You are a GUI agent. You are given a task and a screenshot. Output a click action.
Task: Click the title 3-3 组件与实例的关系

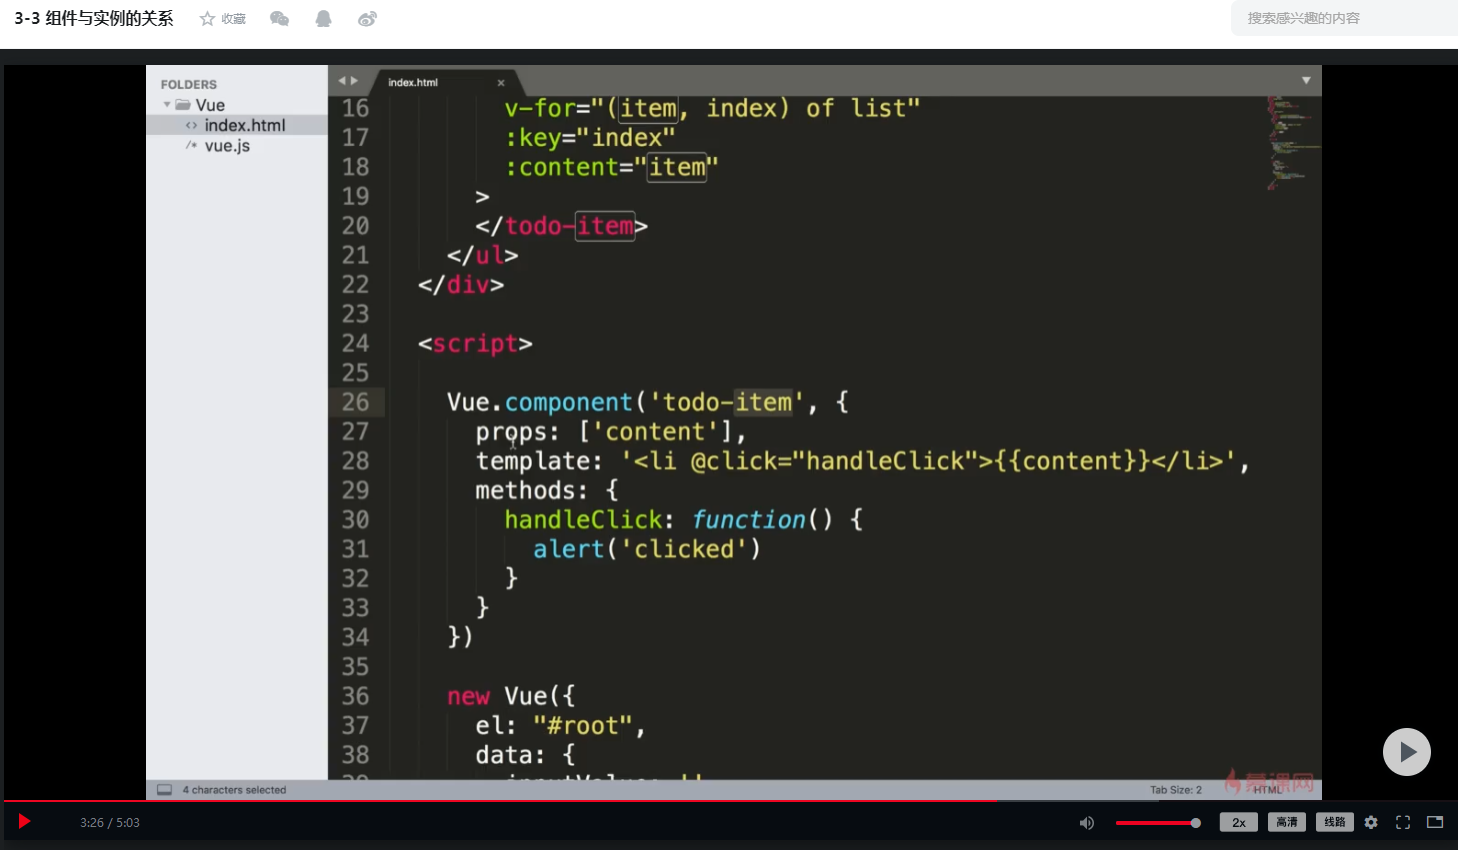point(94,19)
